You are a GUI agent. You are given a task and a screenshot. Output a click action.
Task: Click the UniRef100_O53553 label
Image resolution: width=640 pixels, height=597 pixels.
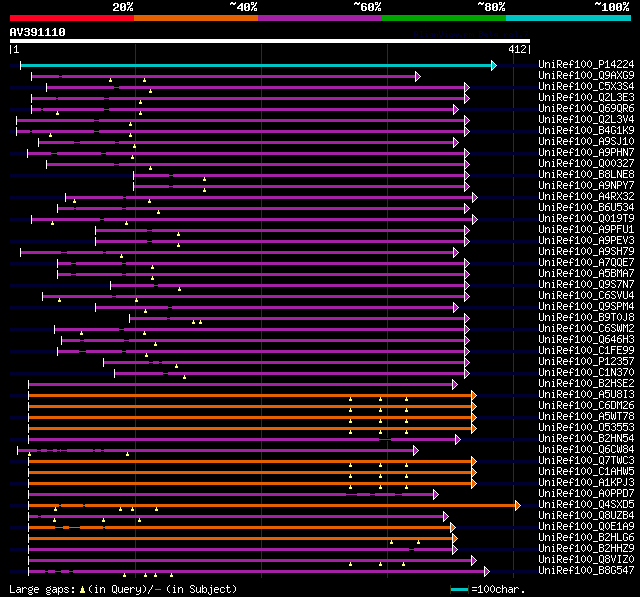point(586,428)
